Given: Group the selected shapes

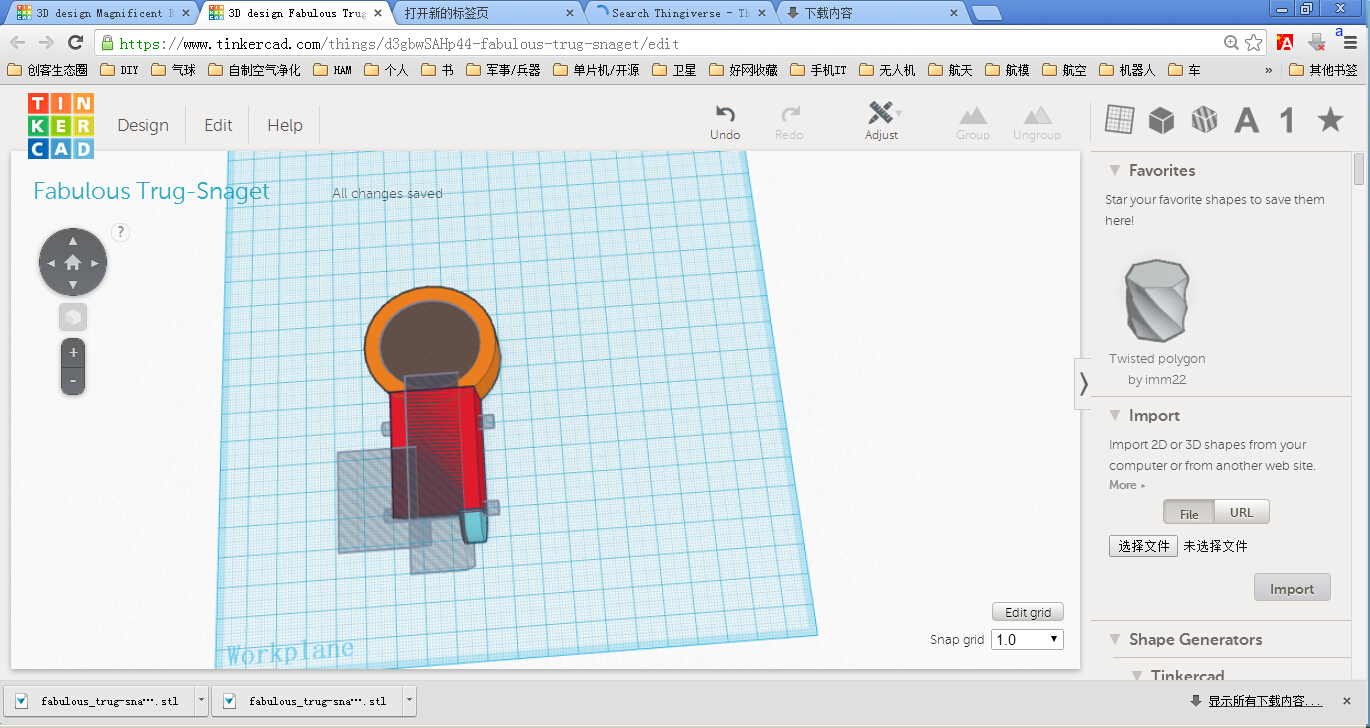Looking at the screenshot, I should point(972,123).
